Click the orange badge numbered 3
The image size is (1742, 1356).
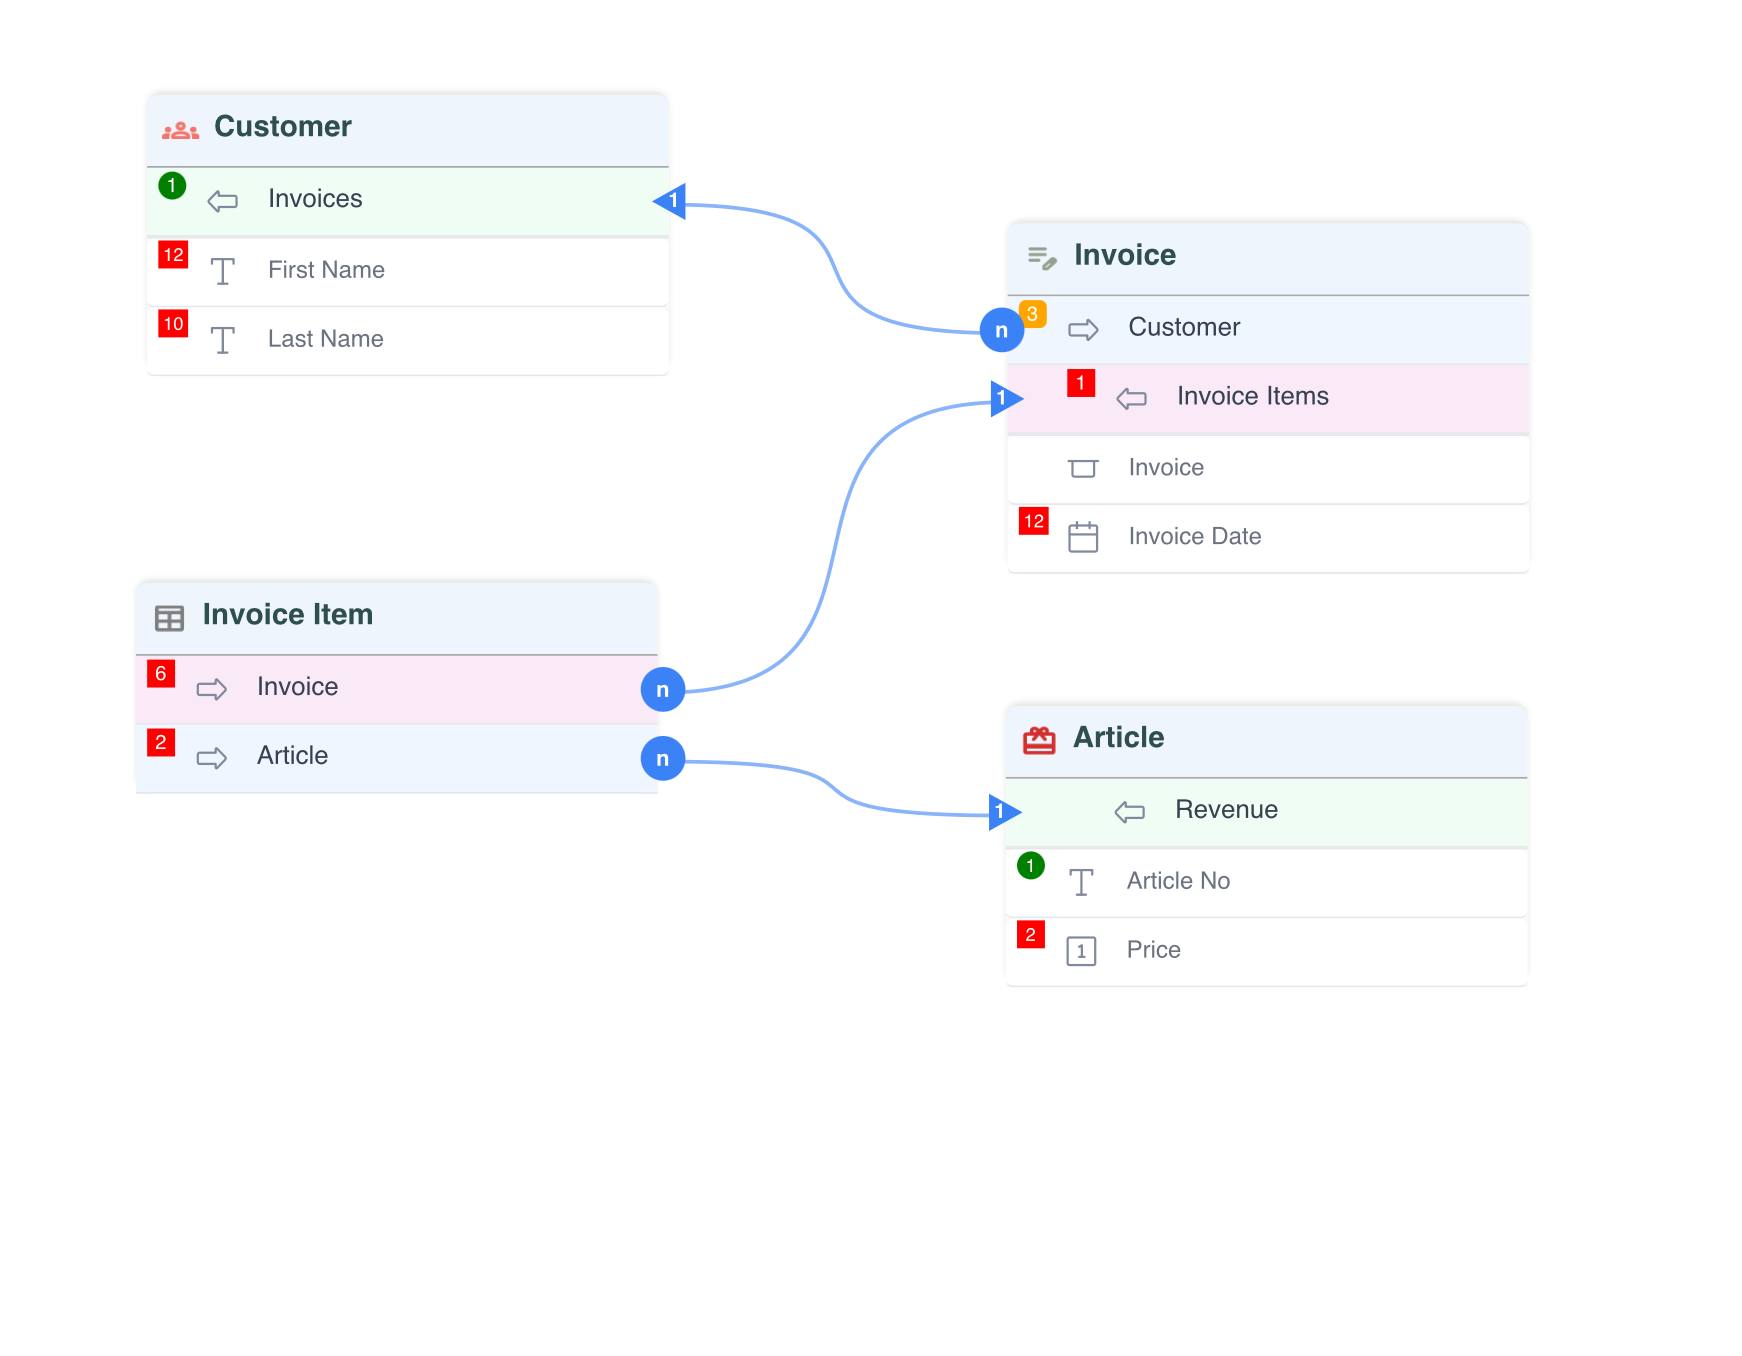pyautogui.click(x=1032, y=314)
